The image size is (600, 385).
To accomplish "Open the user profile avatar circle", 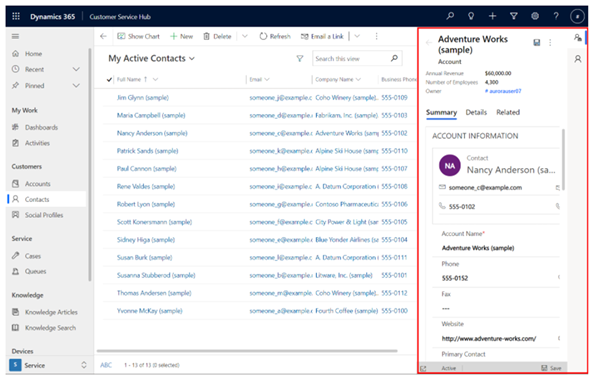I will (577, 16).
